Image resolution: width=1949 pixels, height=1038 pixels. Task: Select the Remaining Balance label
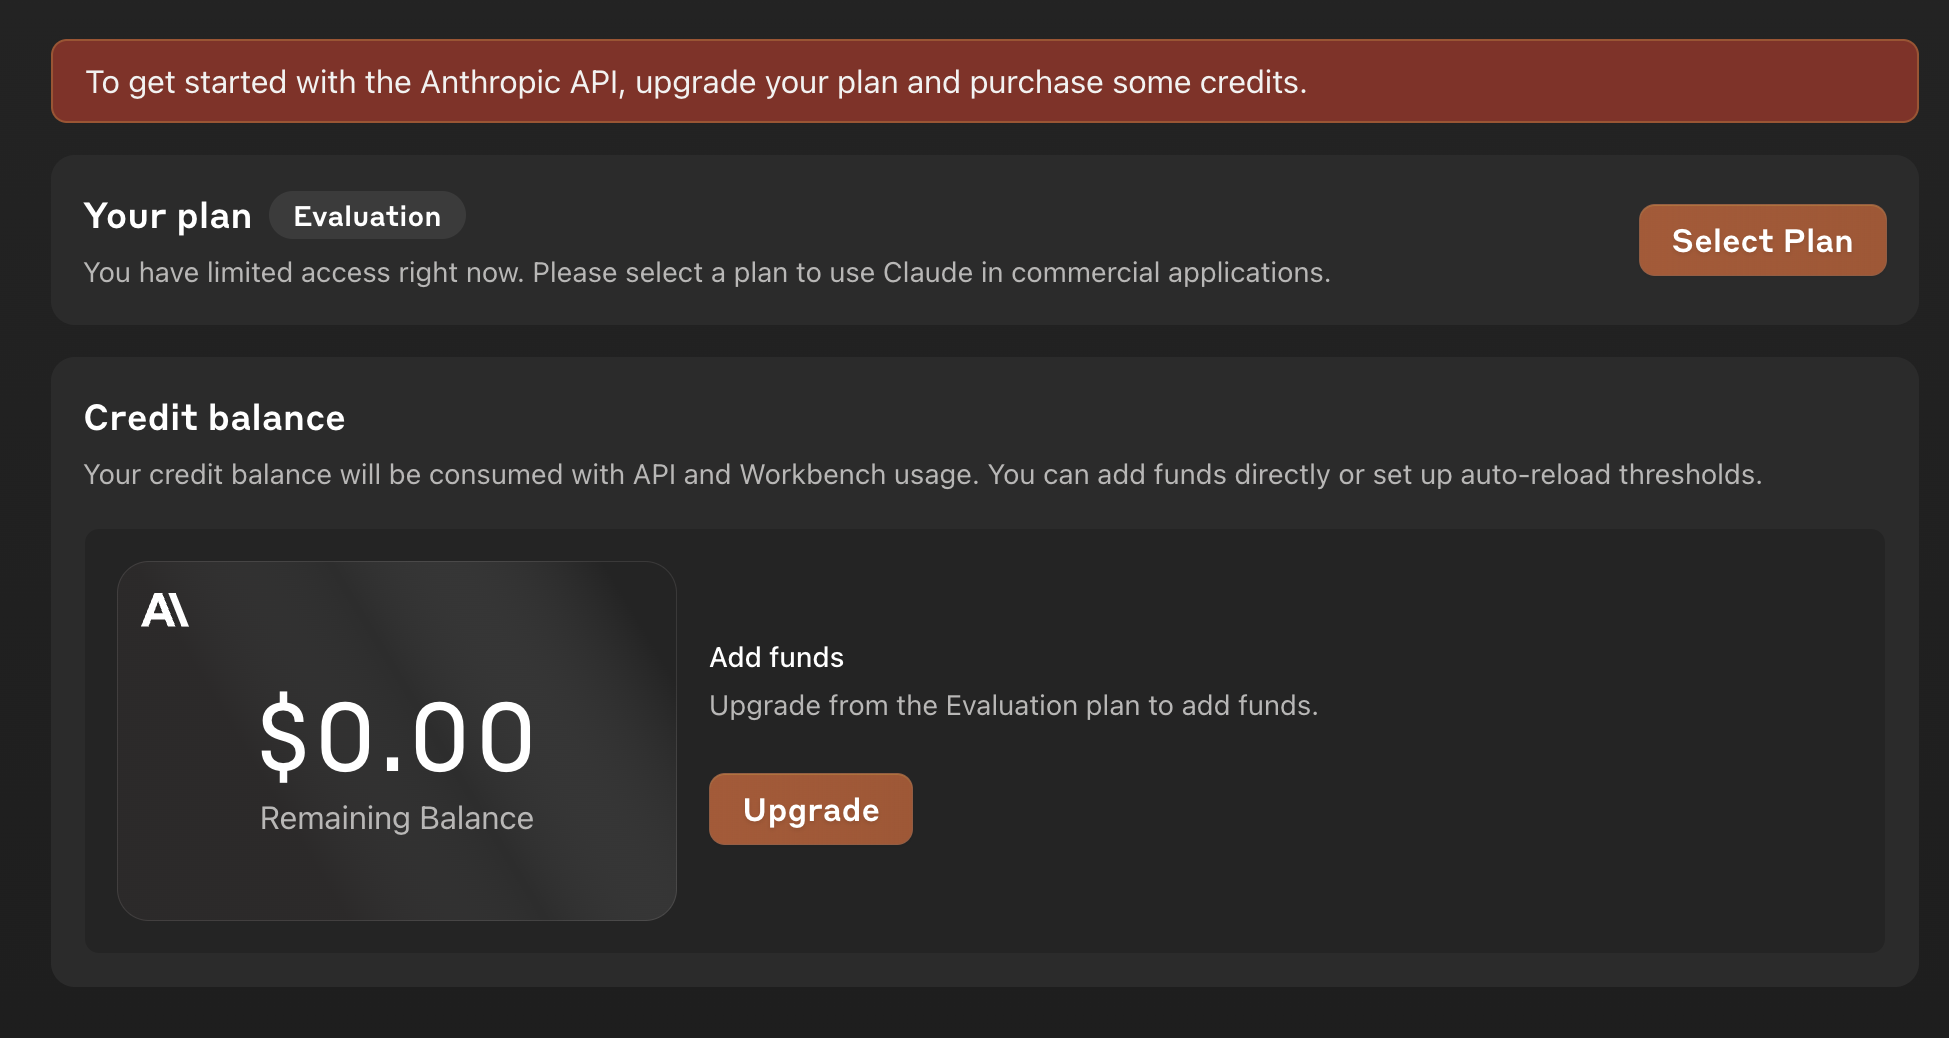397,818
